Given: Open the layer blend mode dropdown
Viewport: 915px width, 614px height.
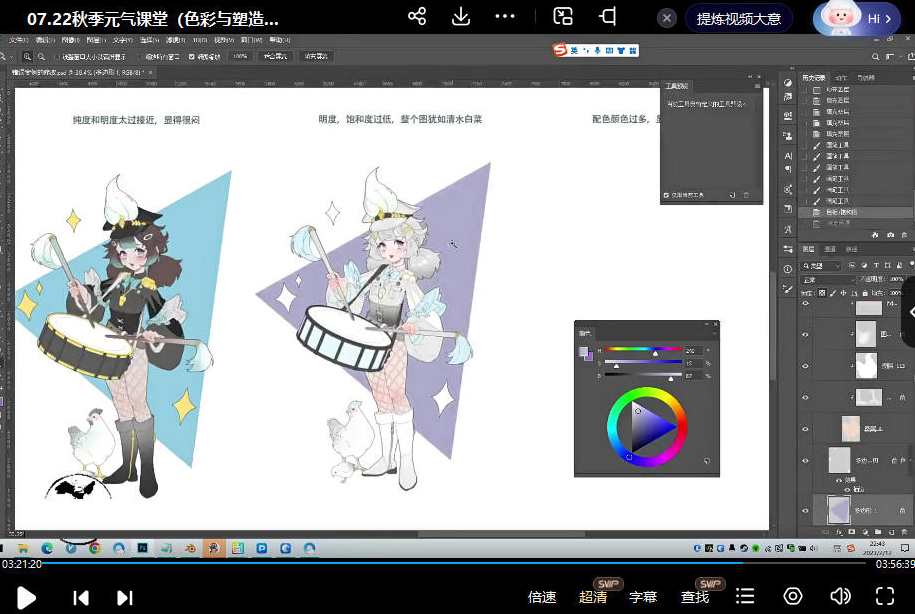Looking at the screenshot, I should (x=820, y=279).
